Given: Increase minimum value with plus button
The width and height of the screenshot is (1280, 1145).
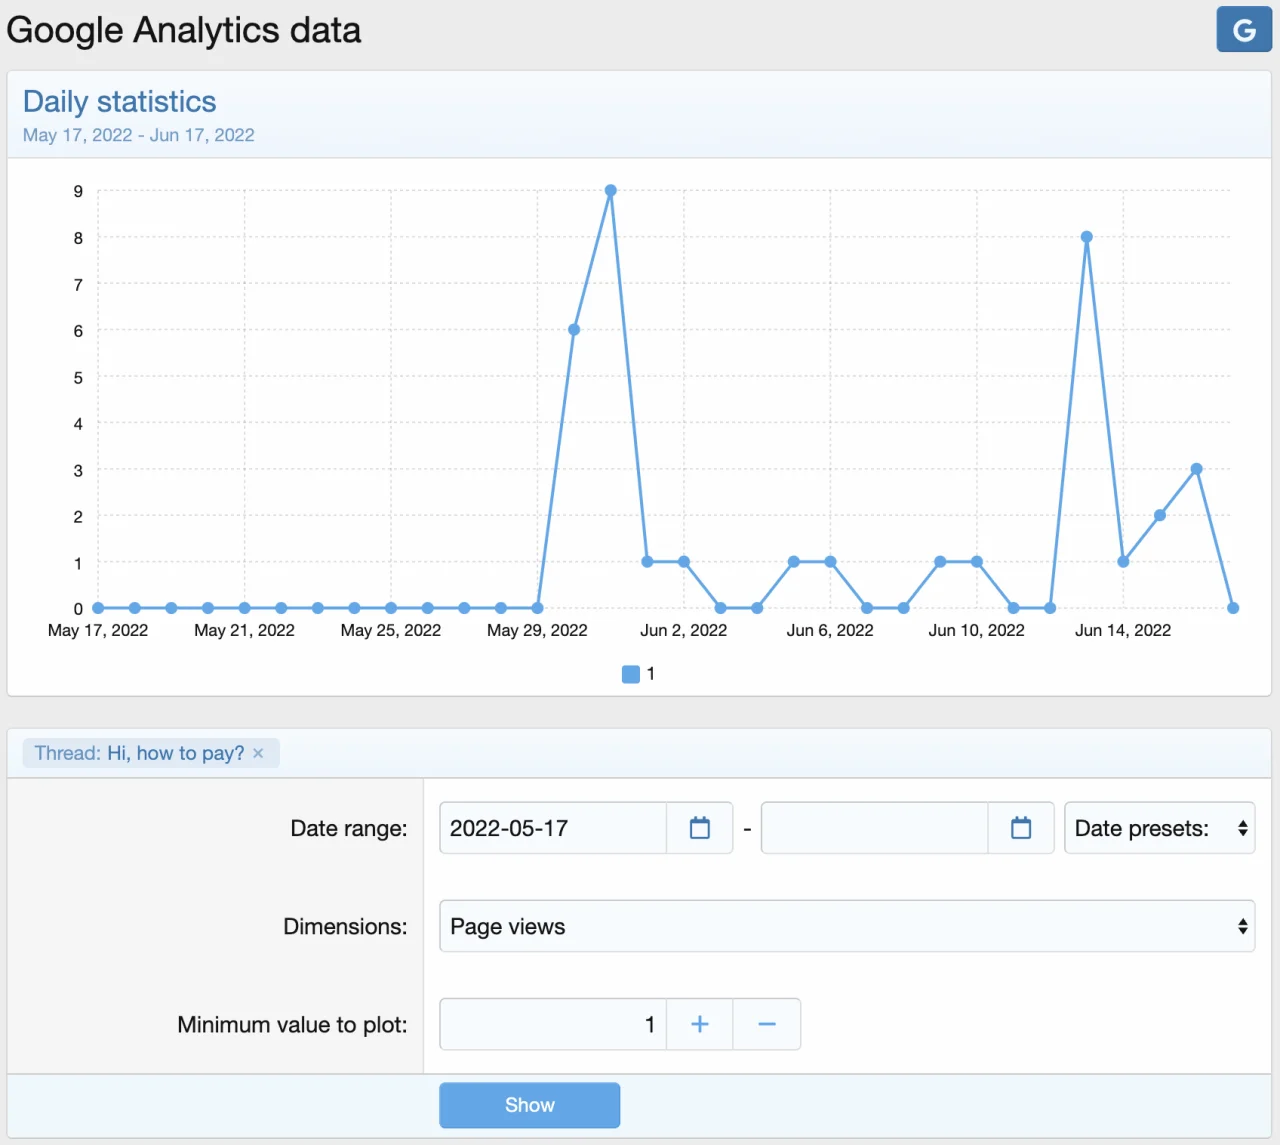Looking at the screenshot, I should coord(699,1024).
